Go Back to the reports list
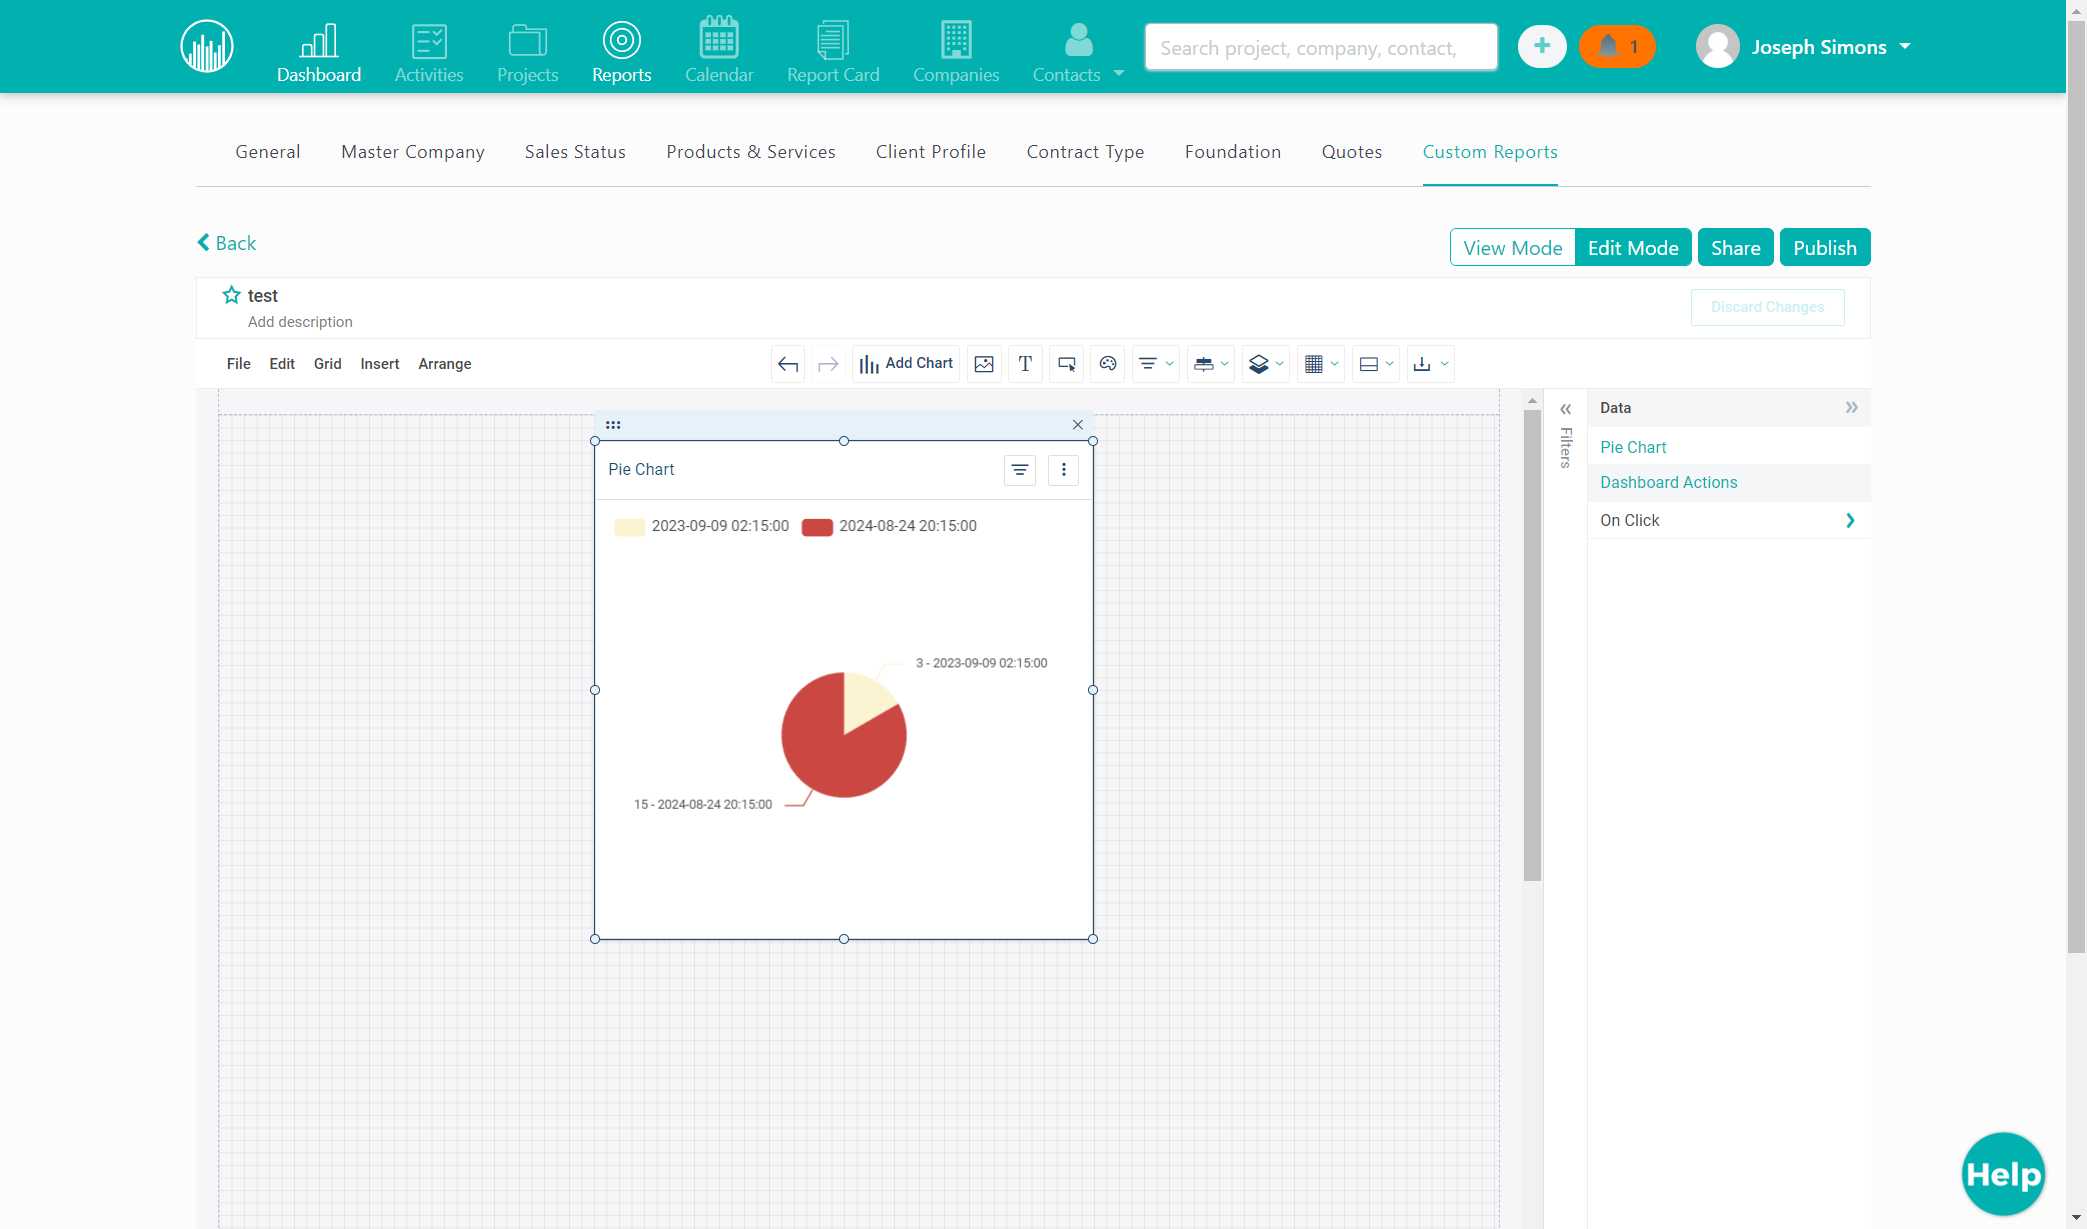Screen dimensions: 2087x1229 click(227, 243)
